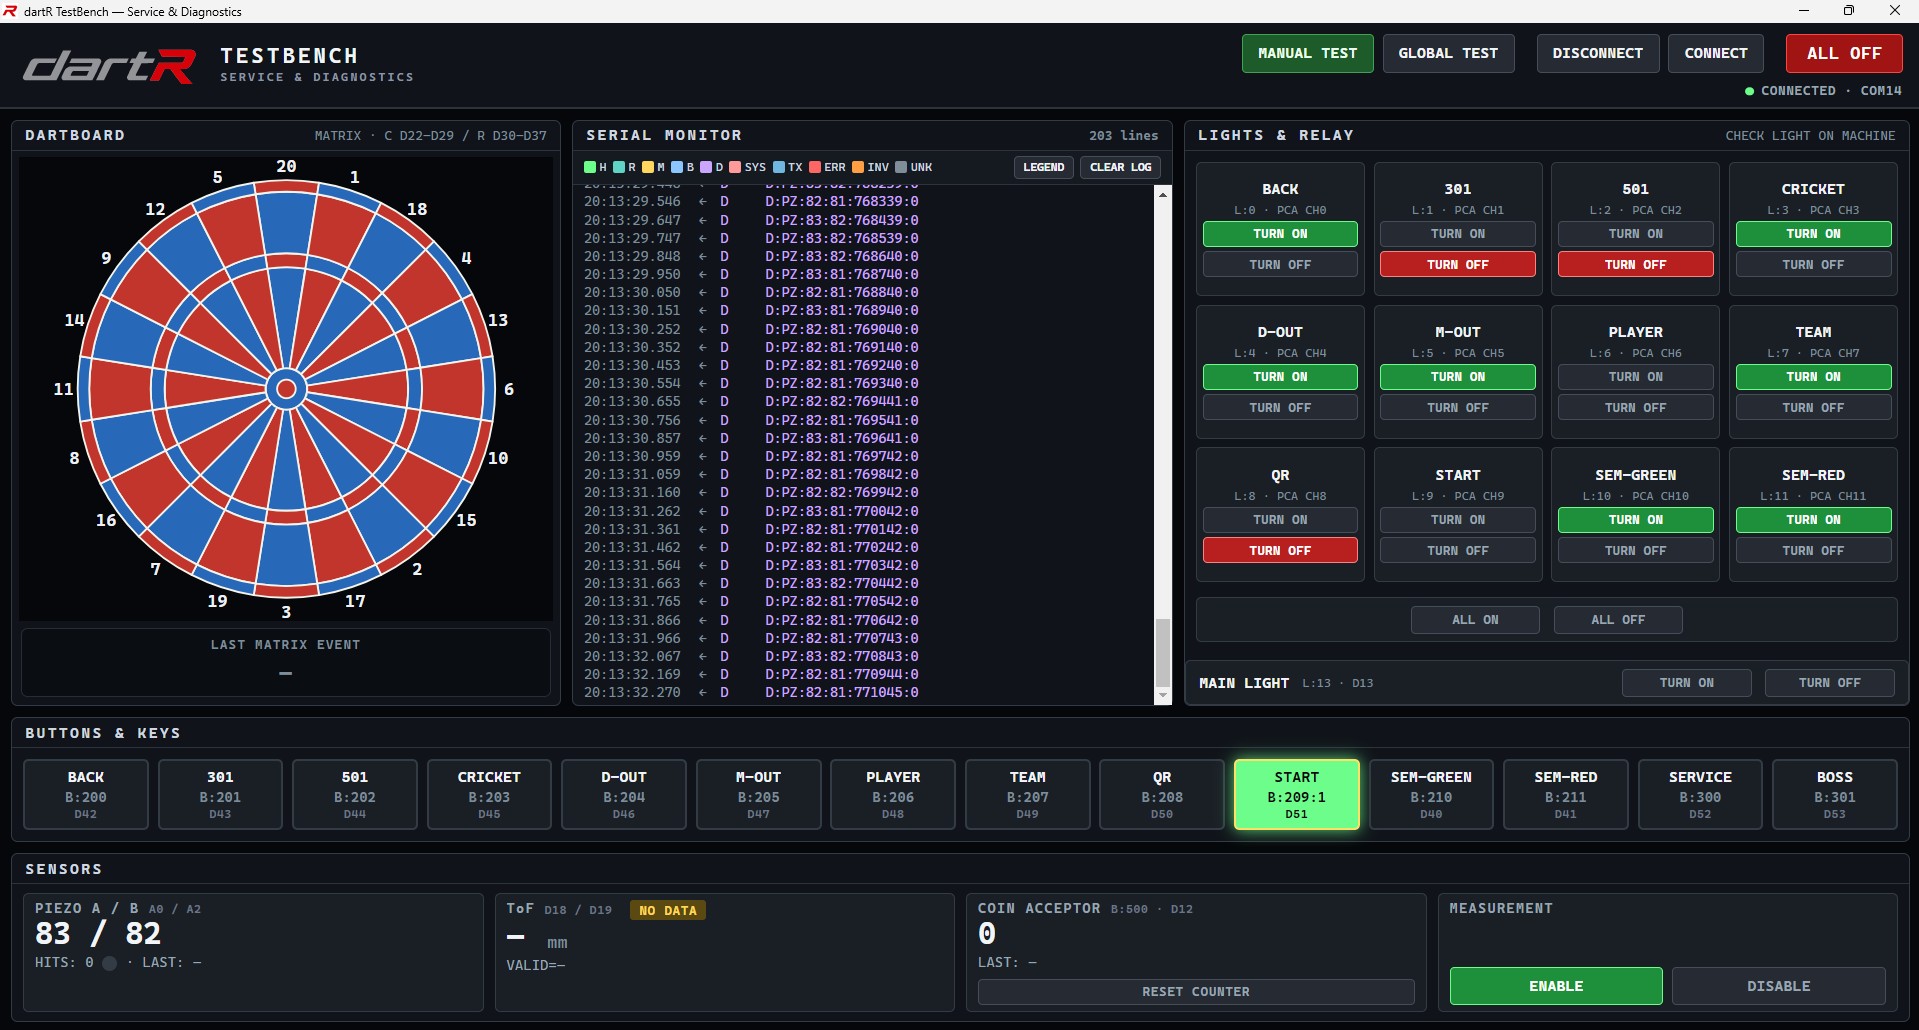Turn off the PLAYER light
1919x1030 pixels.
click(1636, 408)
